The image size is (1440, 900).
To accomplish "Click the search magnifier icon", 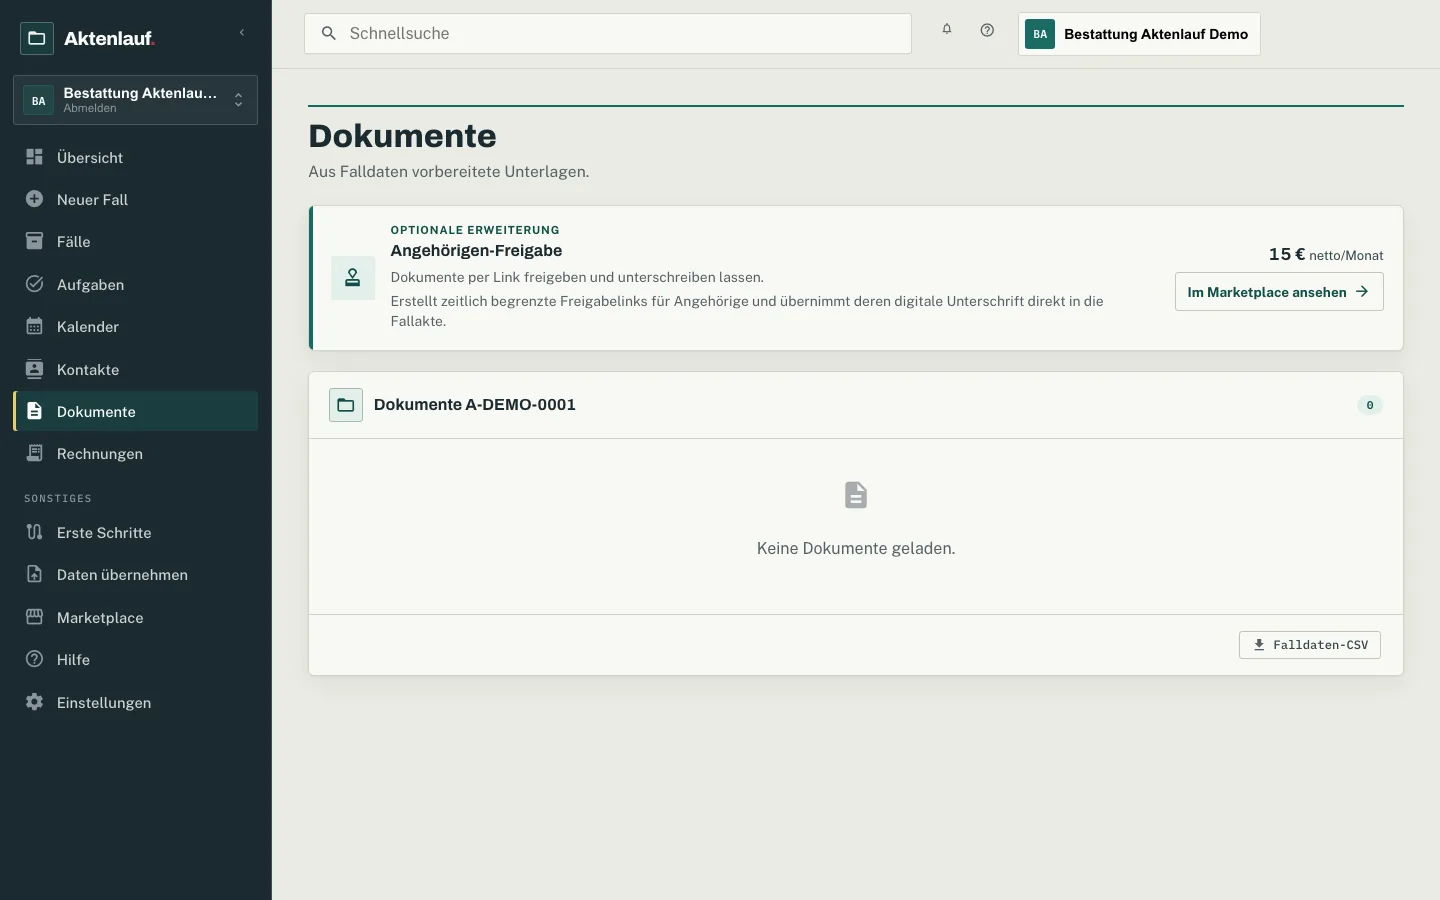I will coord(328,33).
